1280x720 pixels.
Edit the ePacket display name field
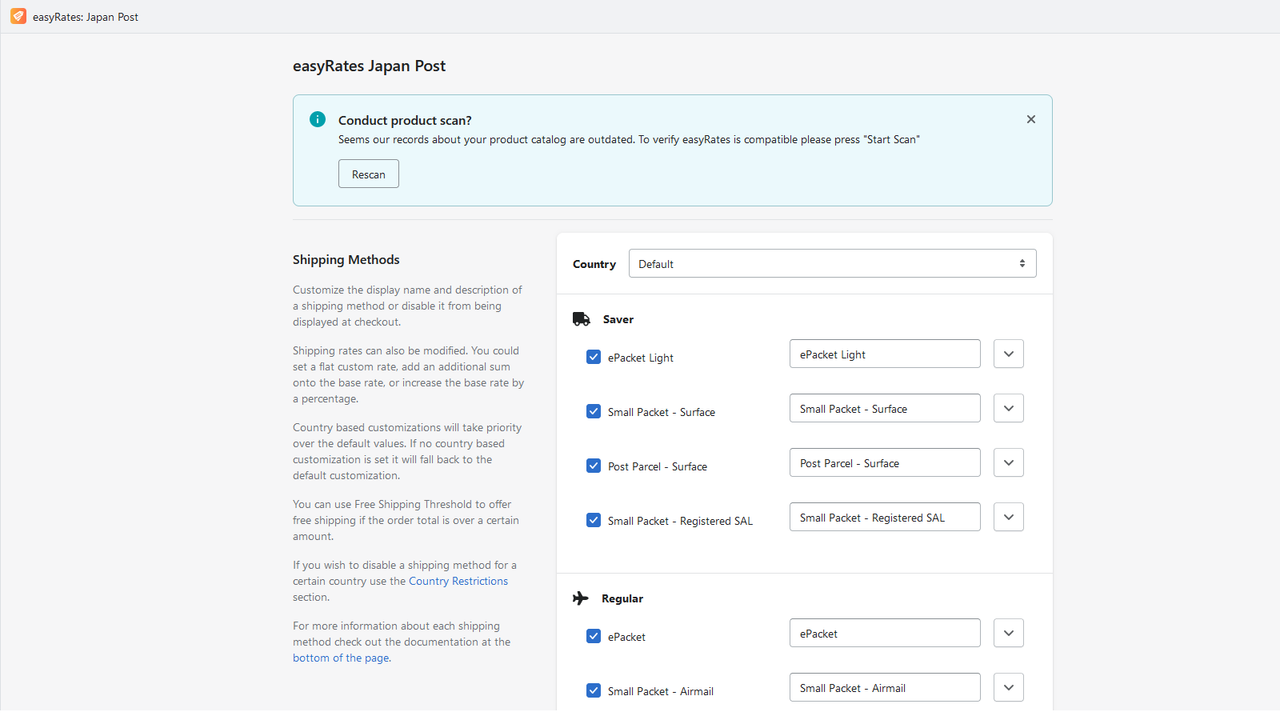pyautogui.click(x=885, y=633)
